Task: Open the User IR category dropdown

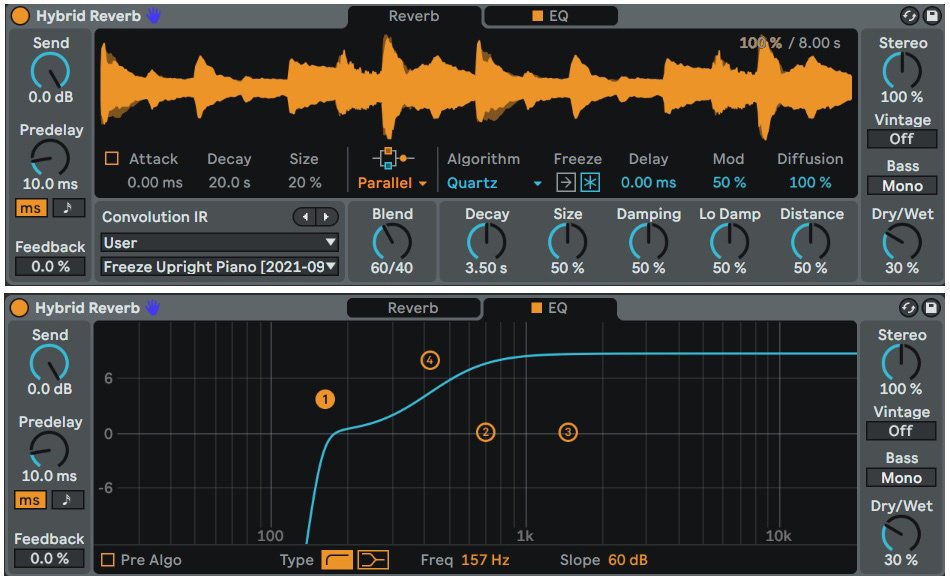Action: [219, 243]
